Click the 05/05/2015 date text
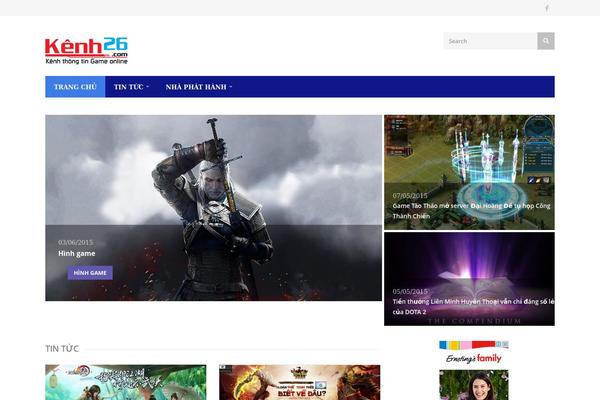Viewport: 600px width, 400px height. tap(410, 291)
